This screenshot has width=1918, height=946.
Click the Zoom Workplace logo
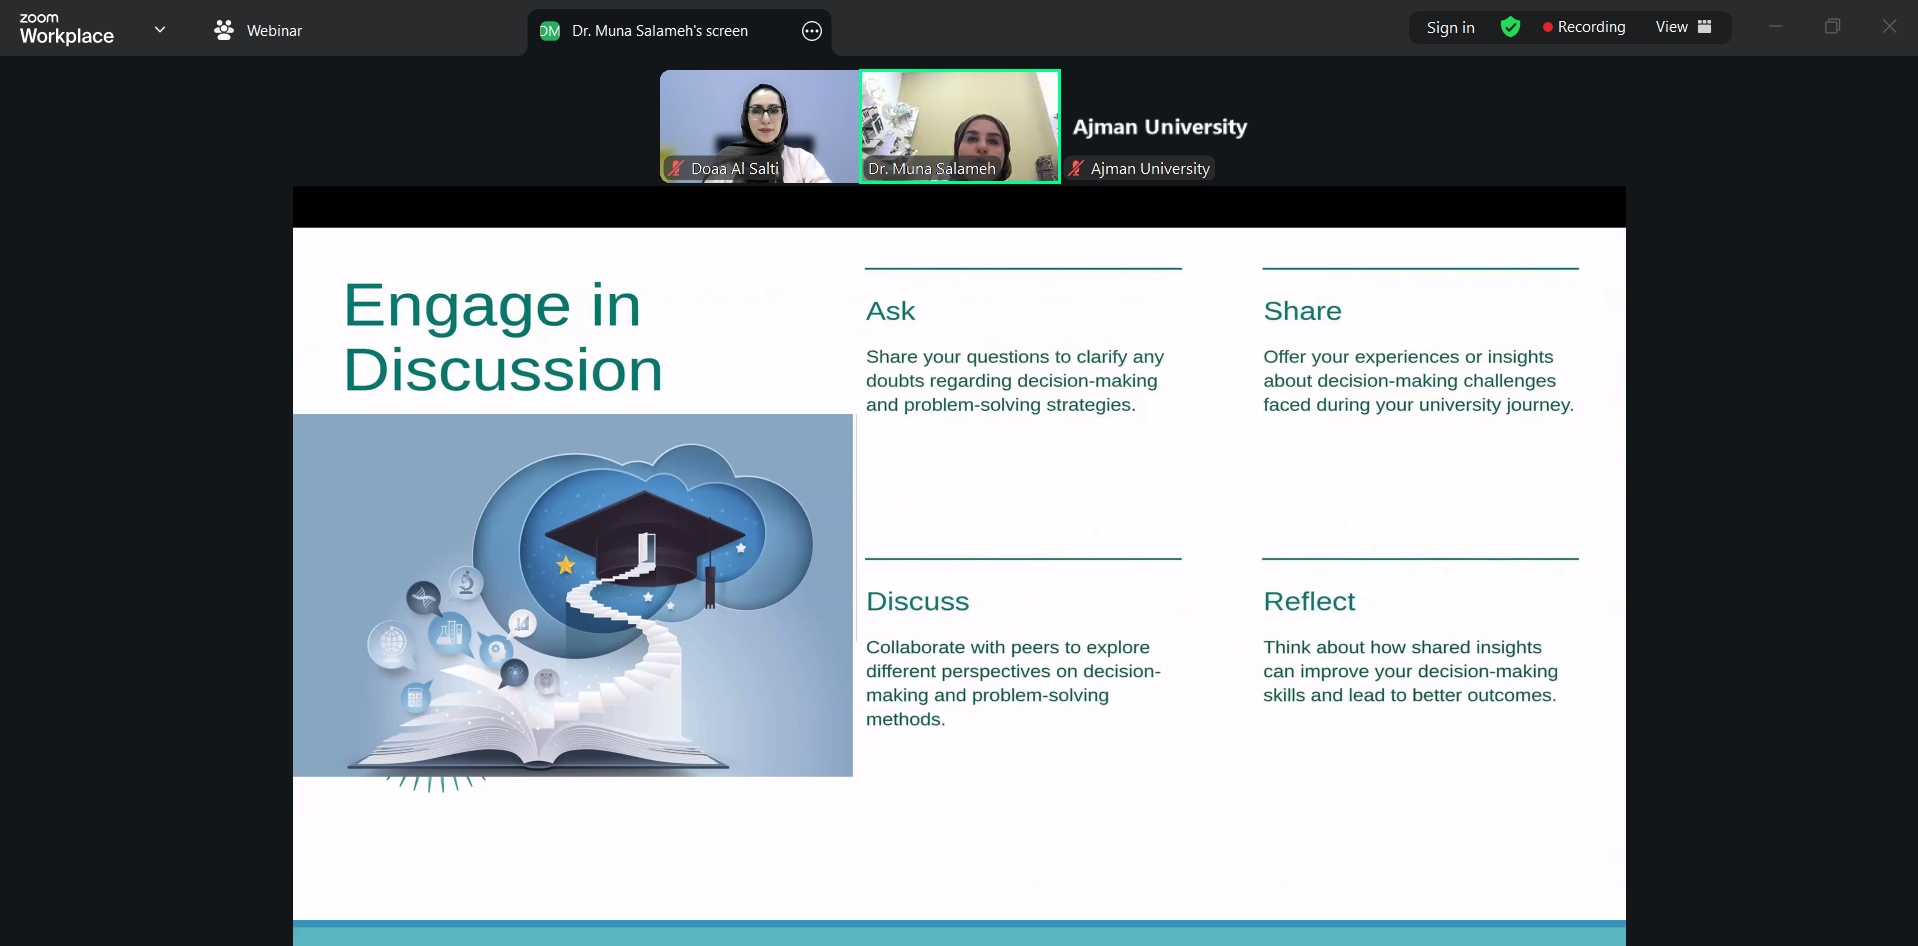[66, 29]
